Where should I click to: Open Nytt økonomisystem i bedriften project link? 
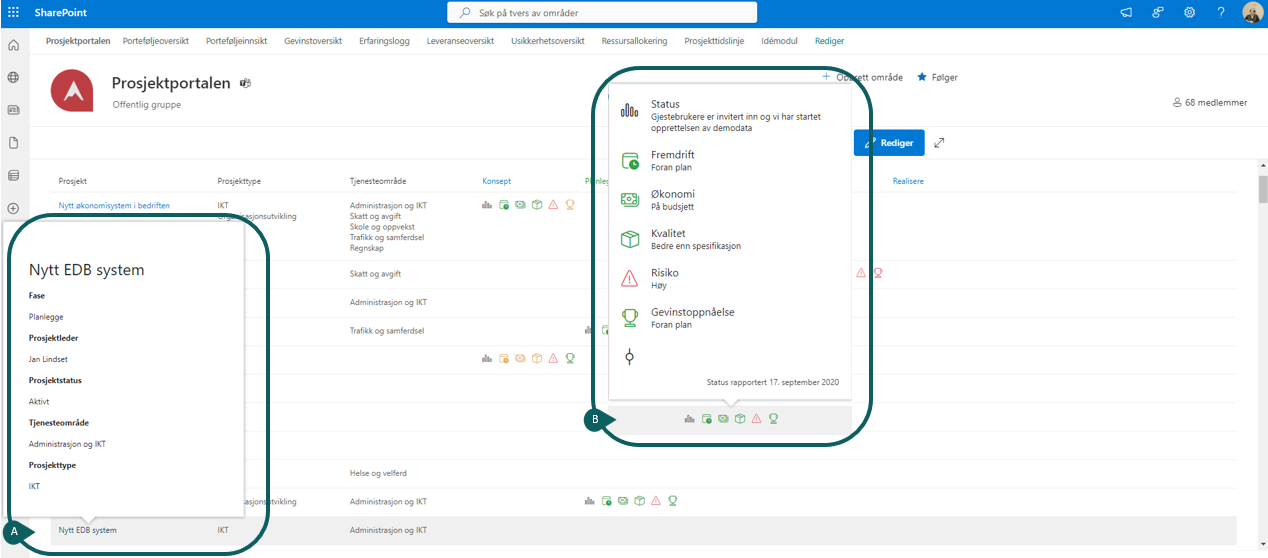(x=114, y=205)
